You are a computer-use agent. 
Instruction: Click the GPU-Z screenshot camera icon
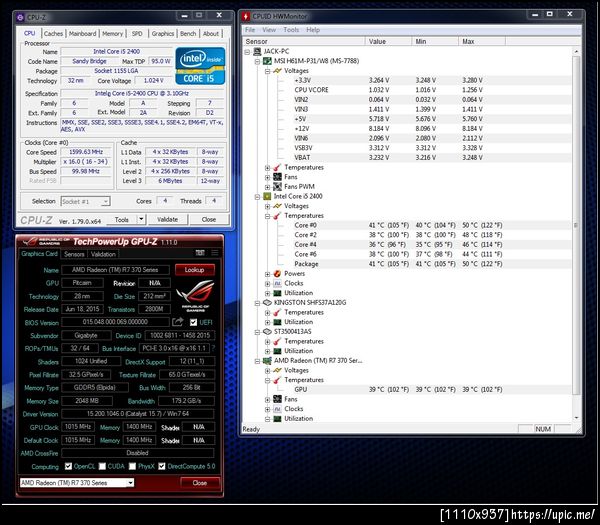click(x=200, y=253)
